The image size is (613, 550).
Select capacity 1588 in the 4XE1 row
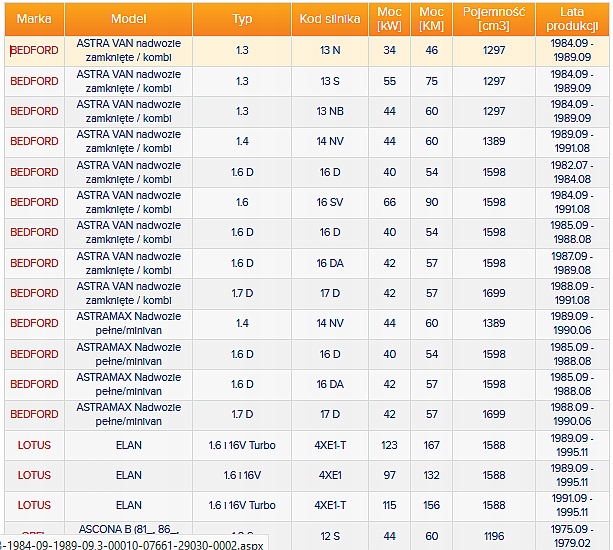494,475
